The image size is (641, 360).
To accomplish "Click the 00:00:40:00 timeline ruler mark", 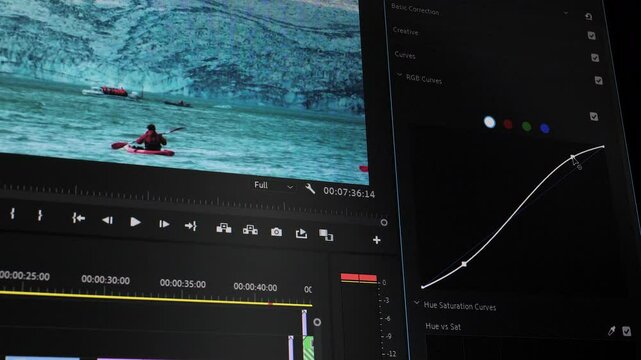I will click(256, 287).
